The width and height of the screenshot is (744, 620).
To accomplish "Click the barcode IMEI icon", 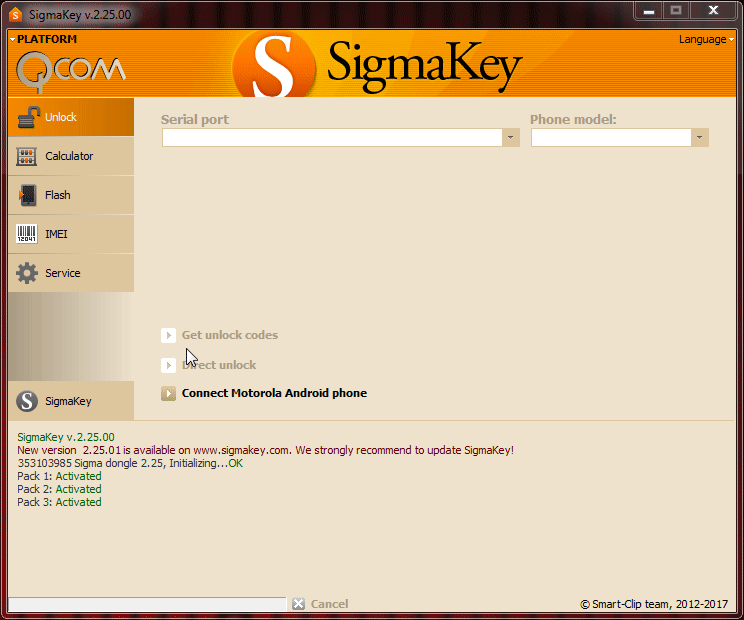I will 27,234.
